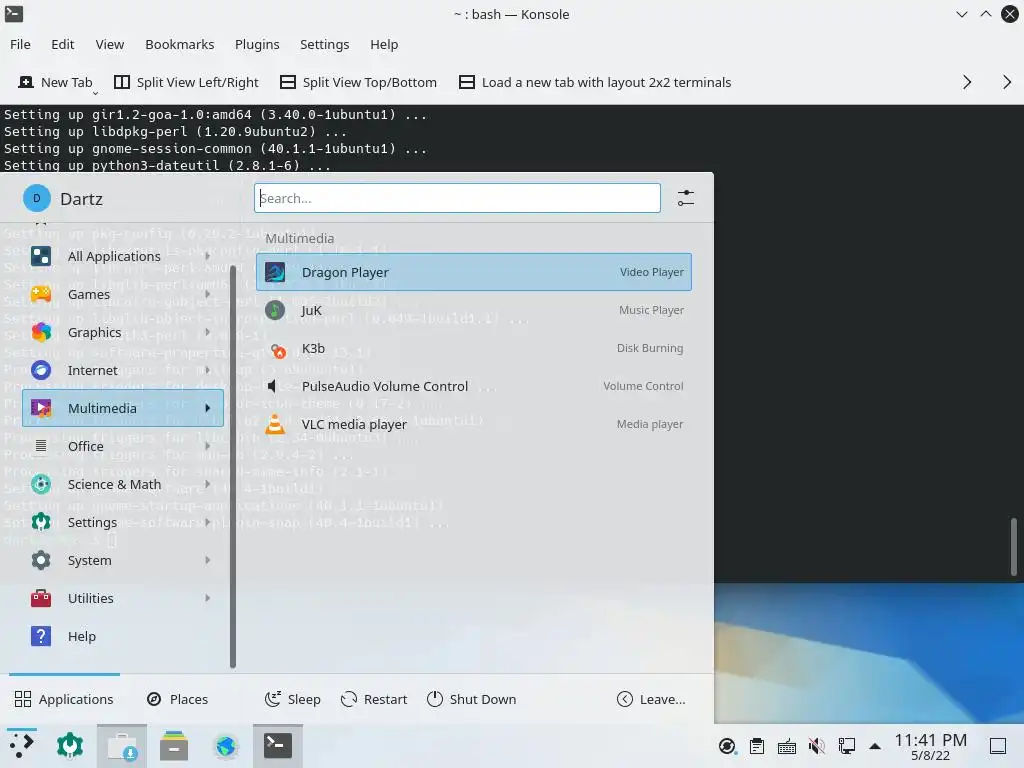Open the Bookmarks menu in Konsole
The image size is (1024, 768).
[x=180, y=44]
